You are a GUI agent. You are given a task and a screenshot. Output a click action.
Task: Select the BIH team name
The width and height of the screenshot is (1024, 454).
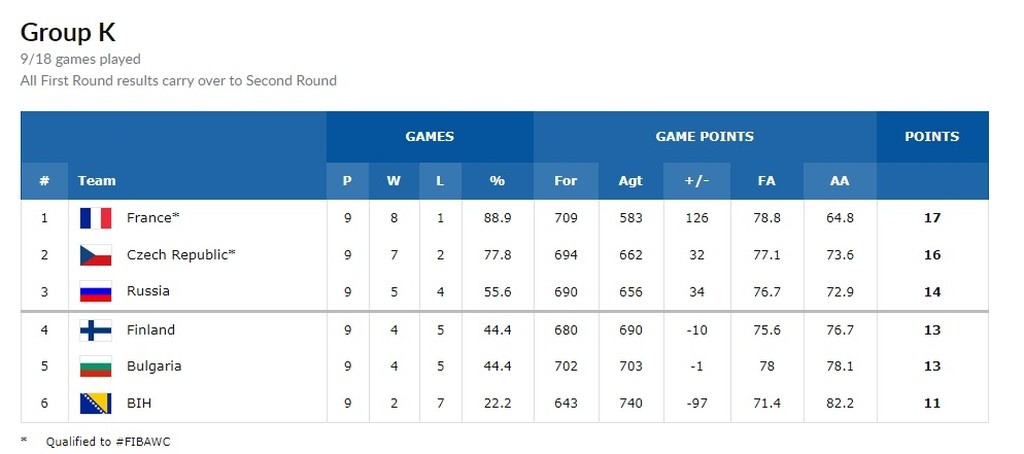pyautogui.click(x=139, y=404)
